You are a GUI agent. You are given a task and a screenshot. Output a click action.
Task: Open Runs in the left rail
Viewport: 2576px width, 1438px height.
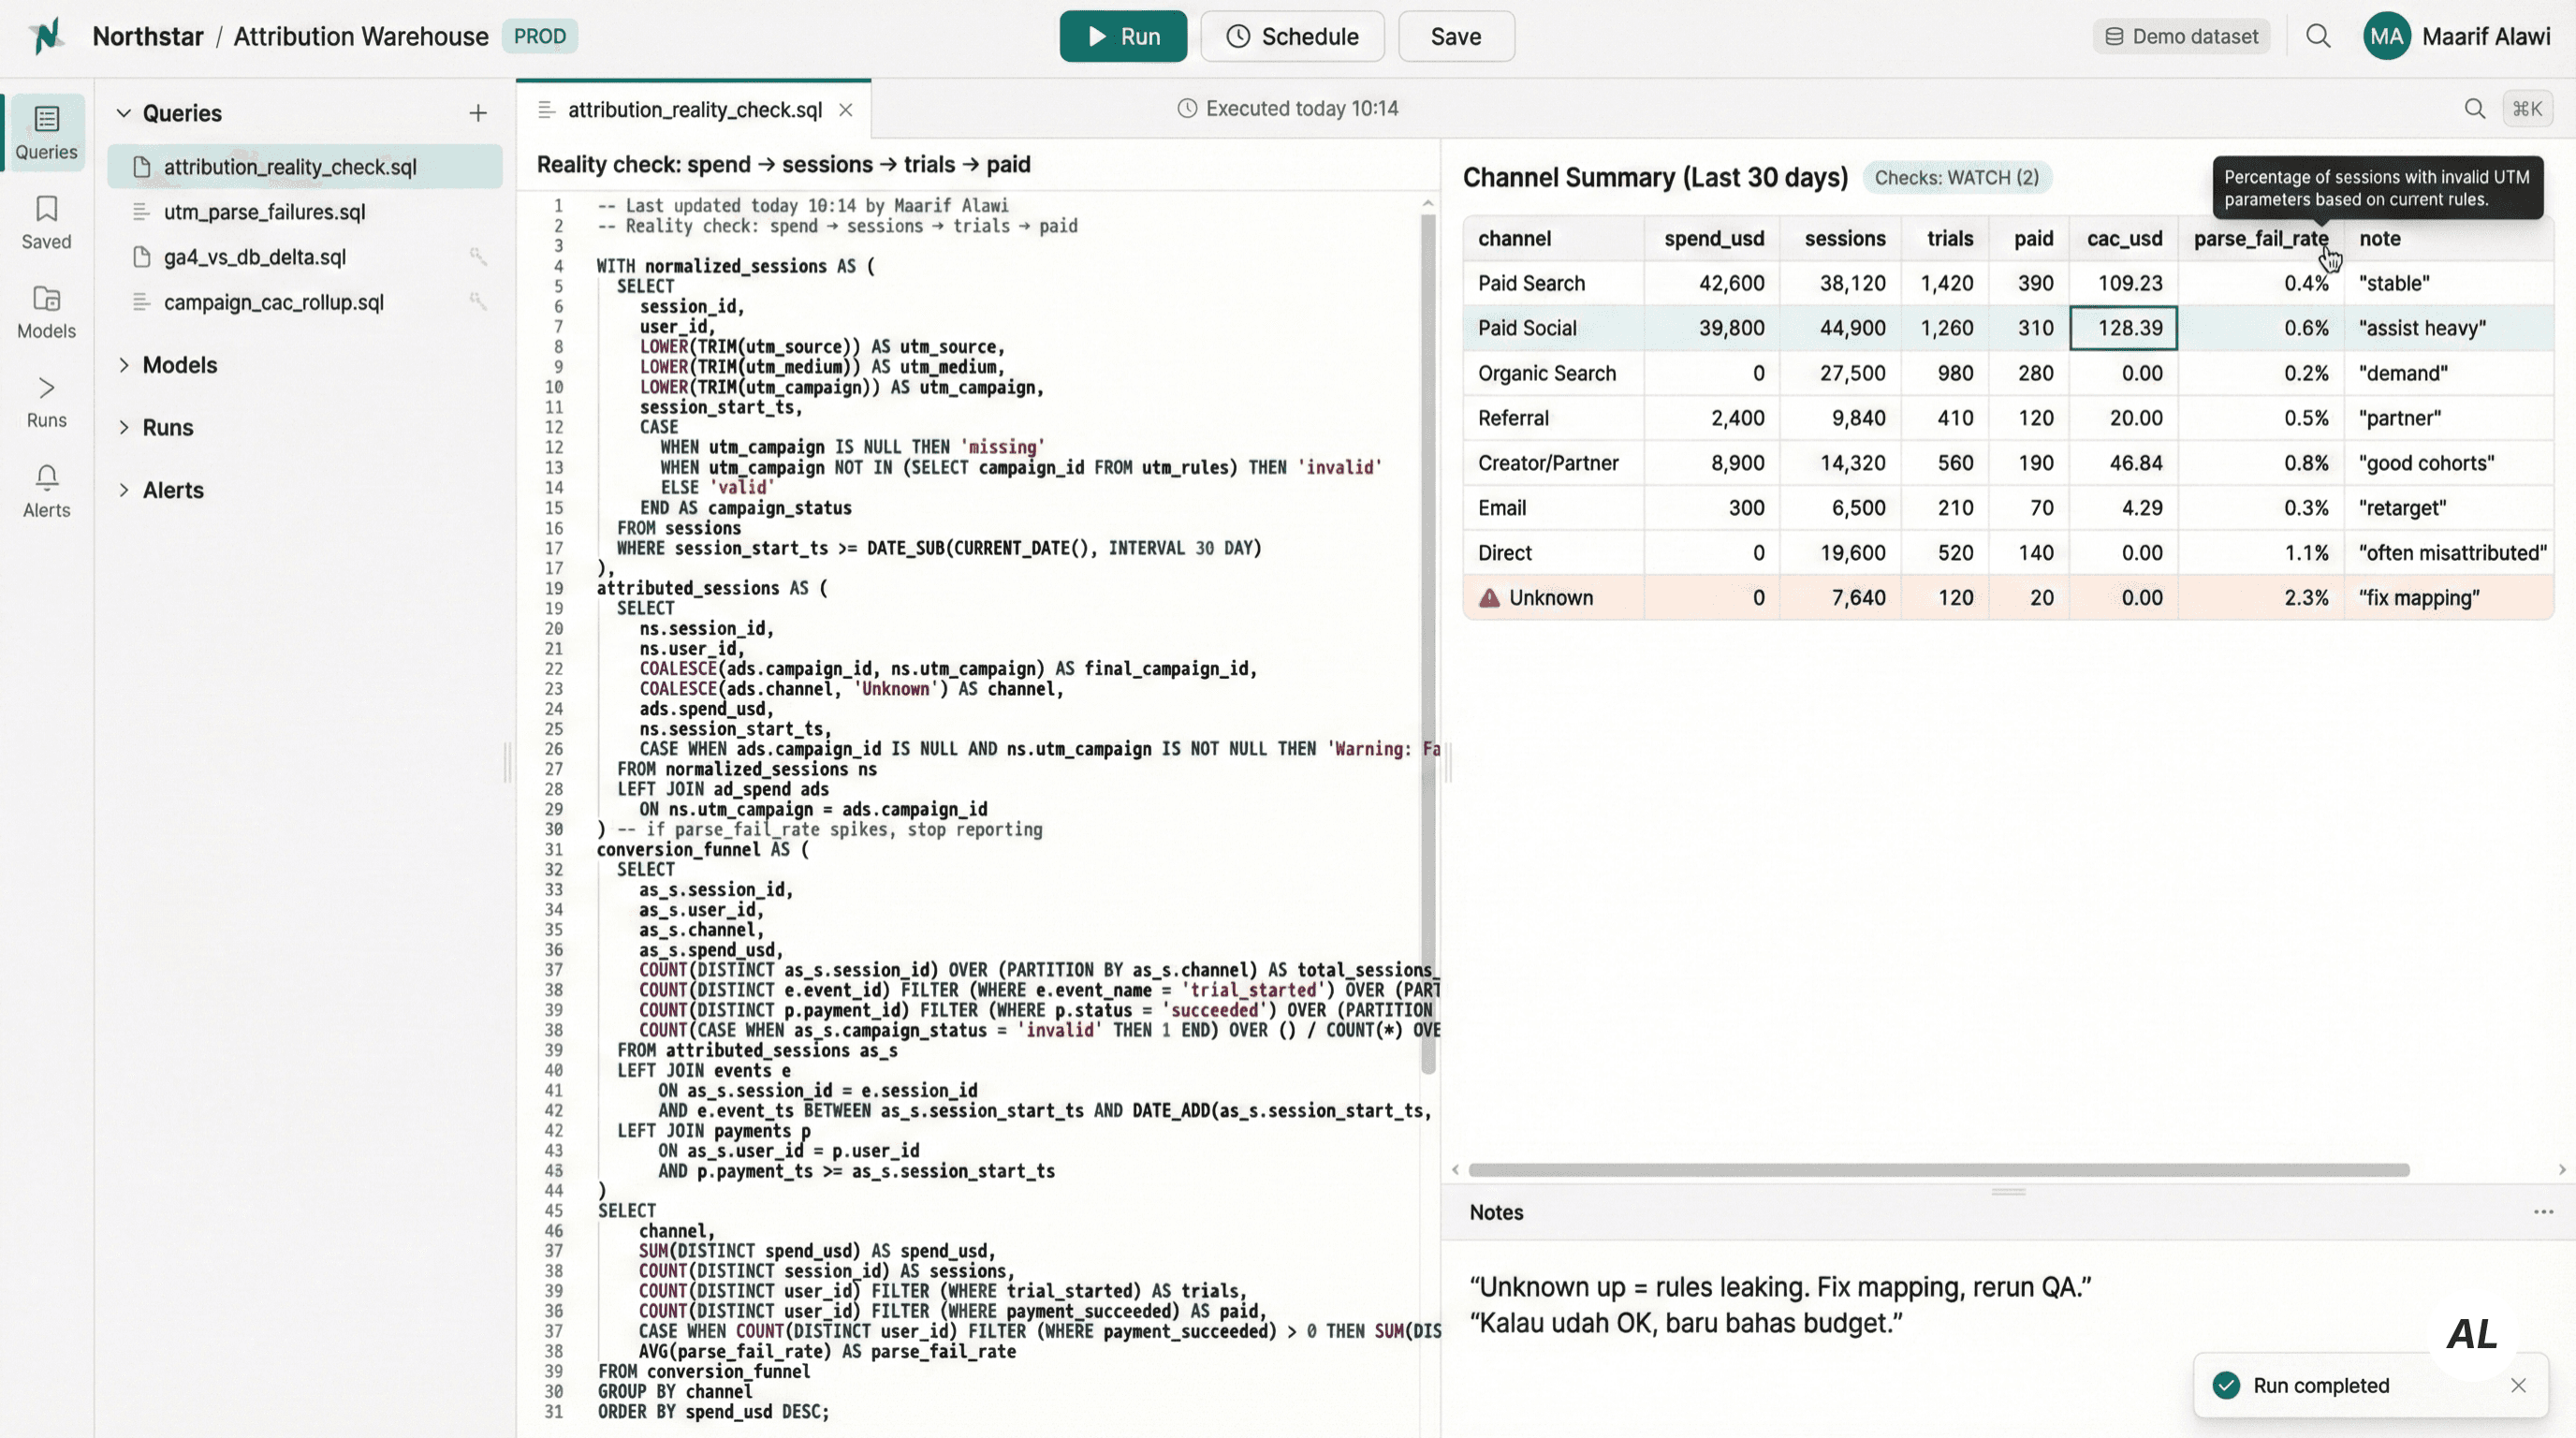click(46, 401)
